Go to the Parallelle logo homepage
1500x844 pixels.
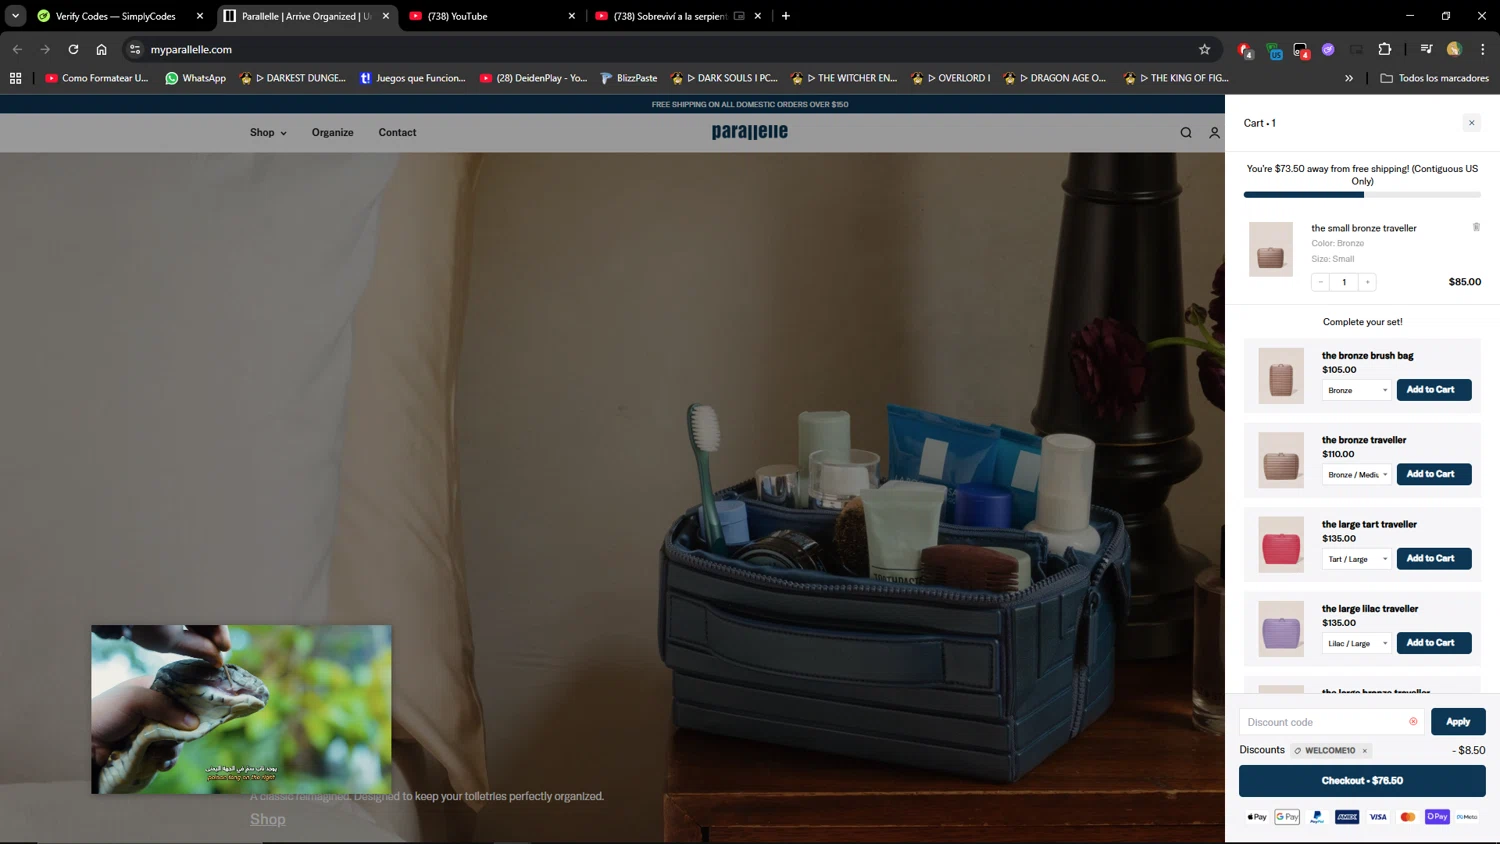click(x=750, y=132)
